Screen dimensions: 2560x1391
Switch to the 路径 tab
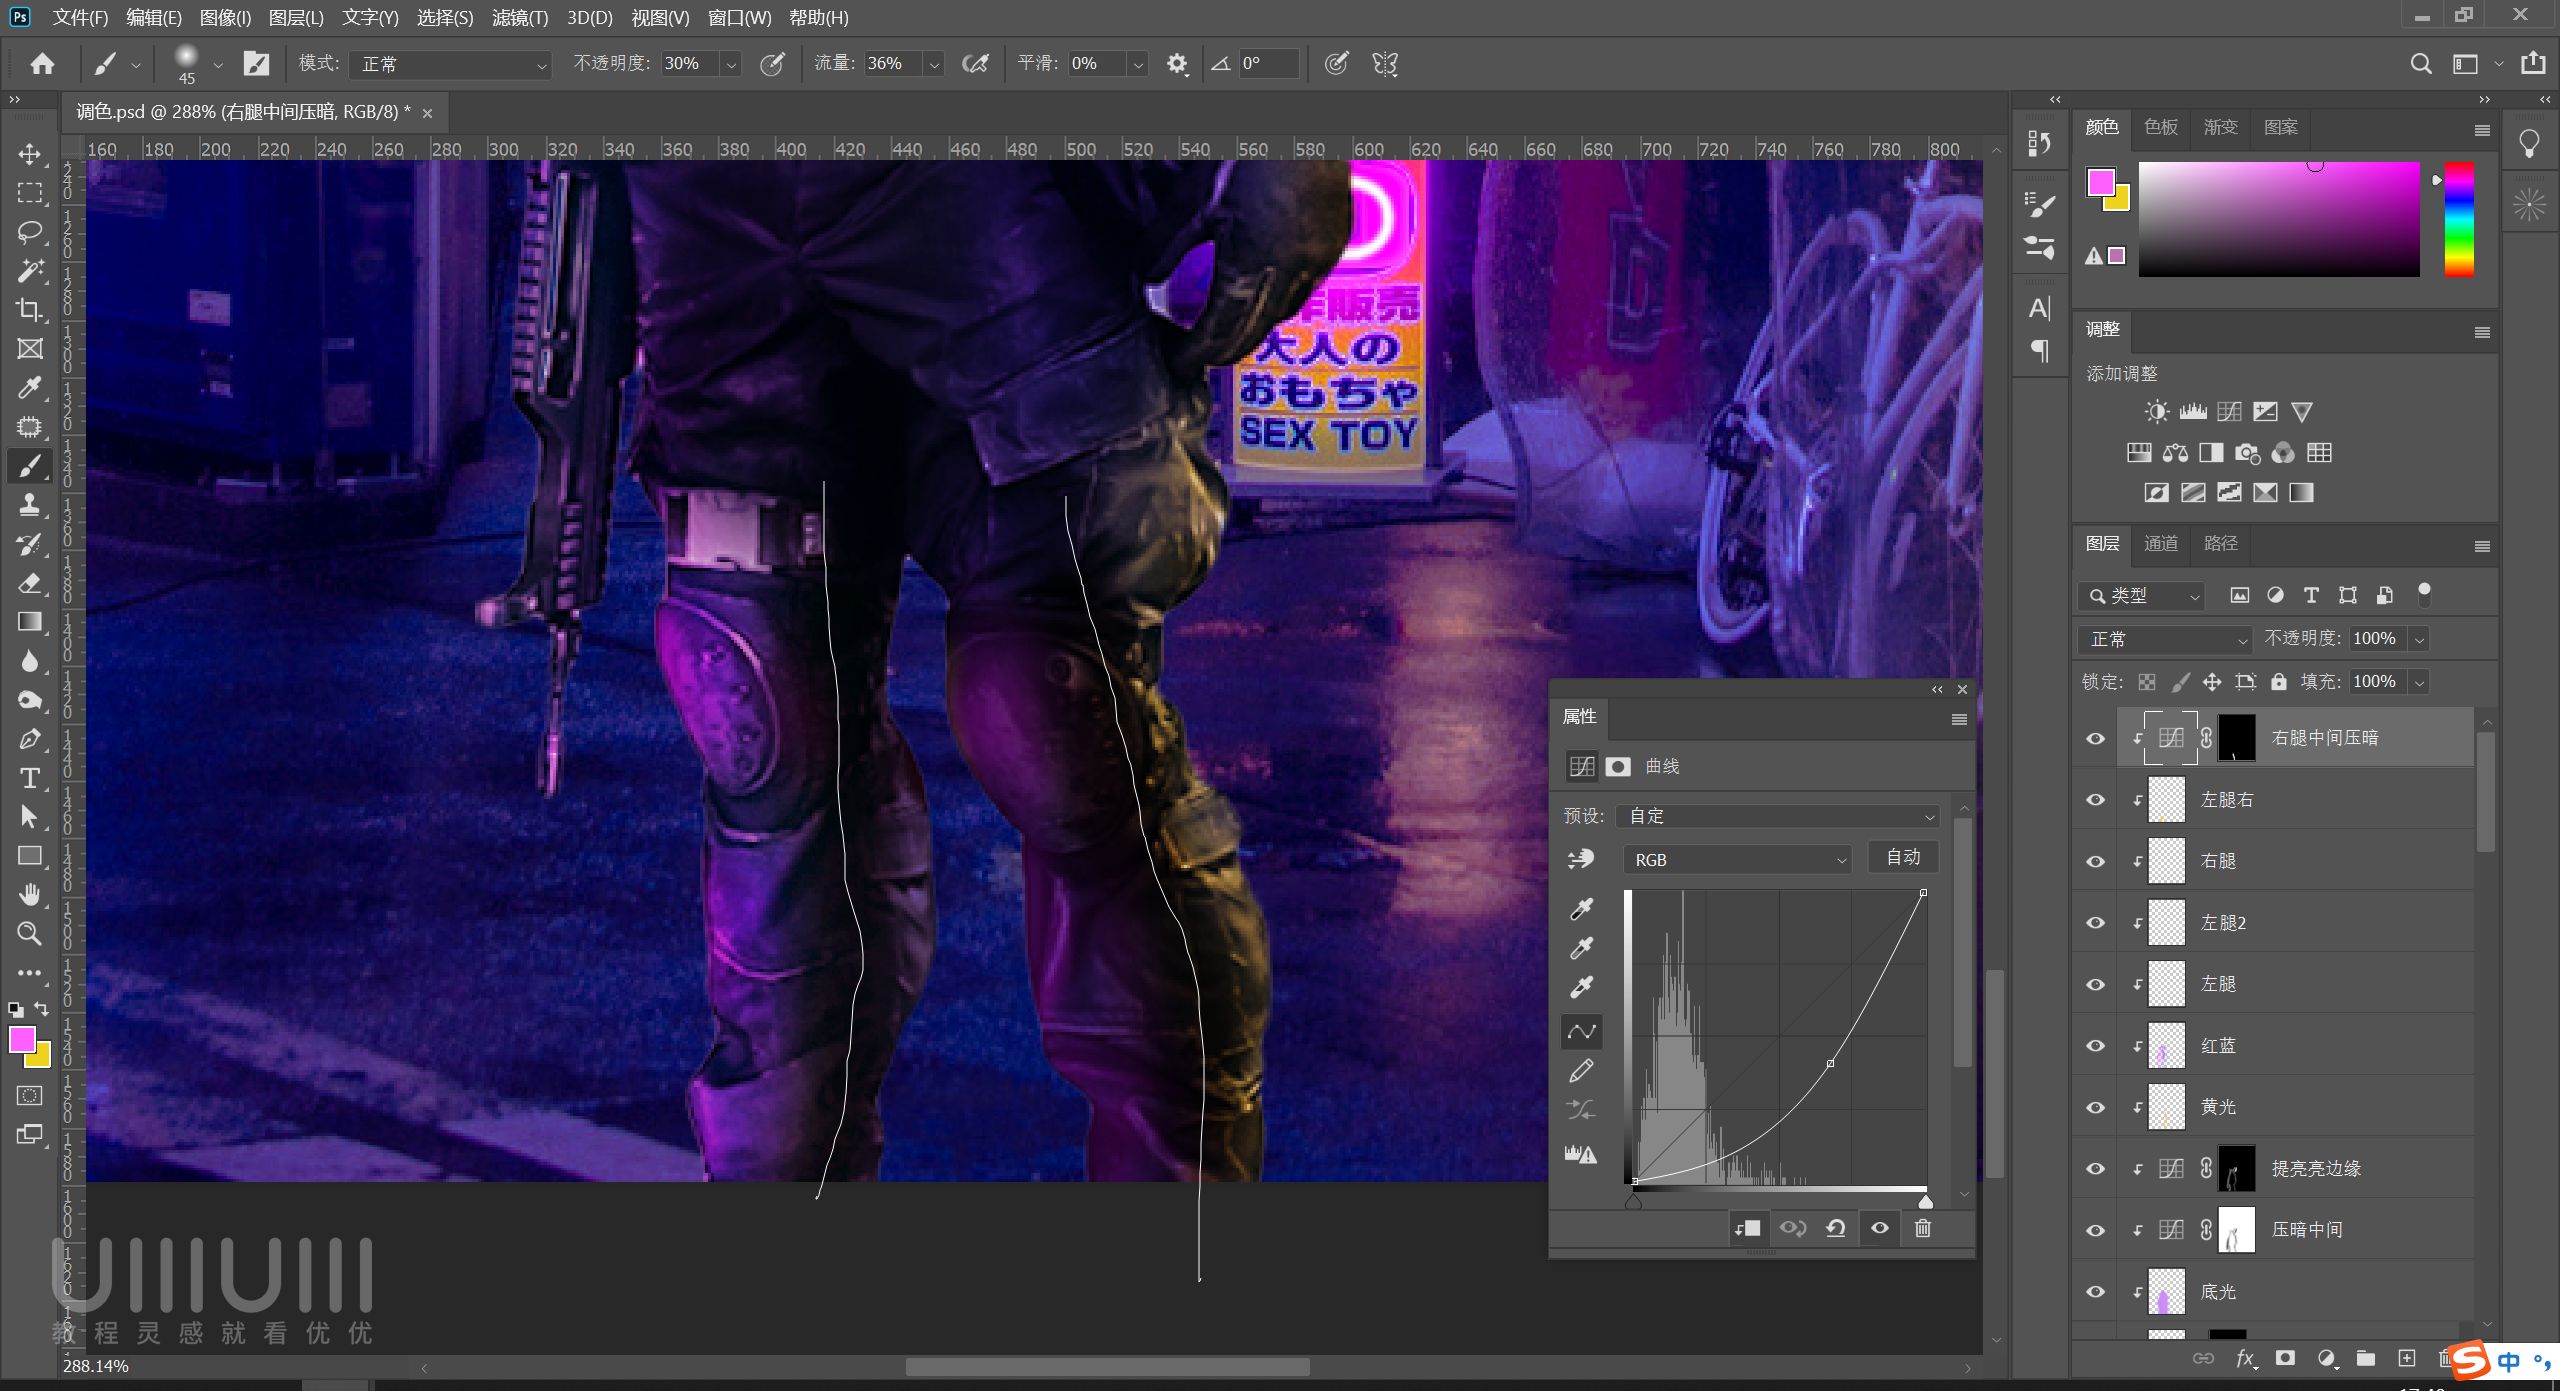pyautogui.click(x=2220, y=543)
